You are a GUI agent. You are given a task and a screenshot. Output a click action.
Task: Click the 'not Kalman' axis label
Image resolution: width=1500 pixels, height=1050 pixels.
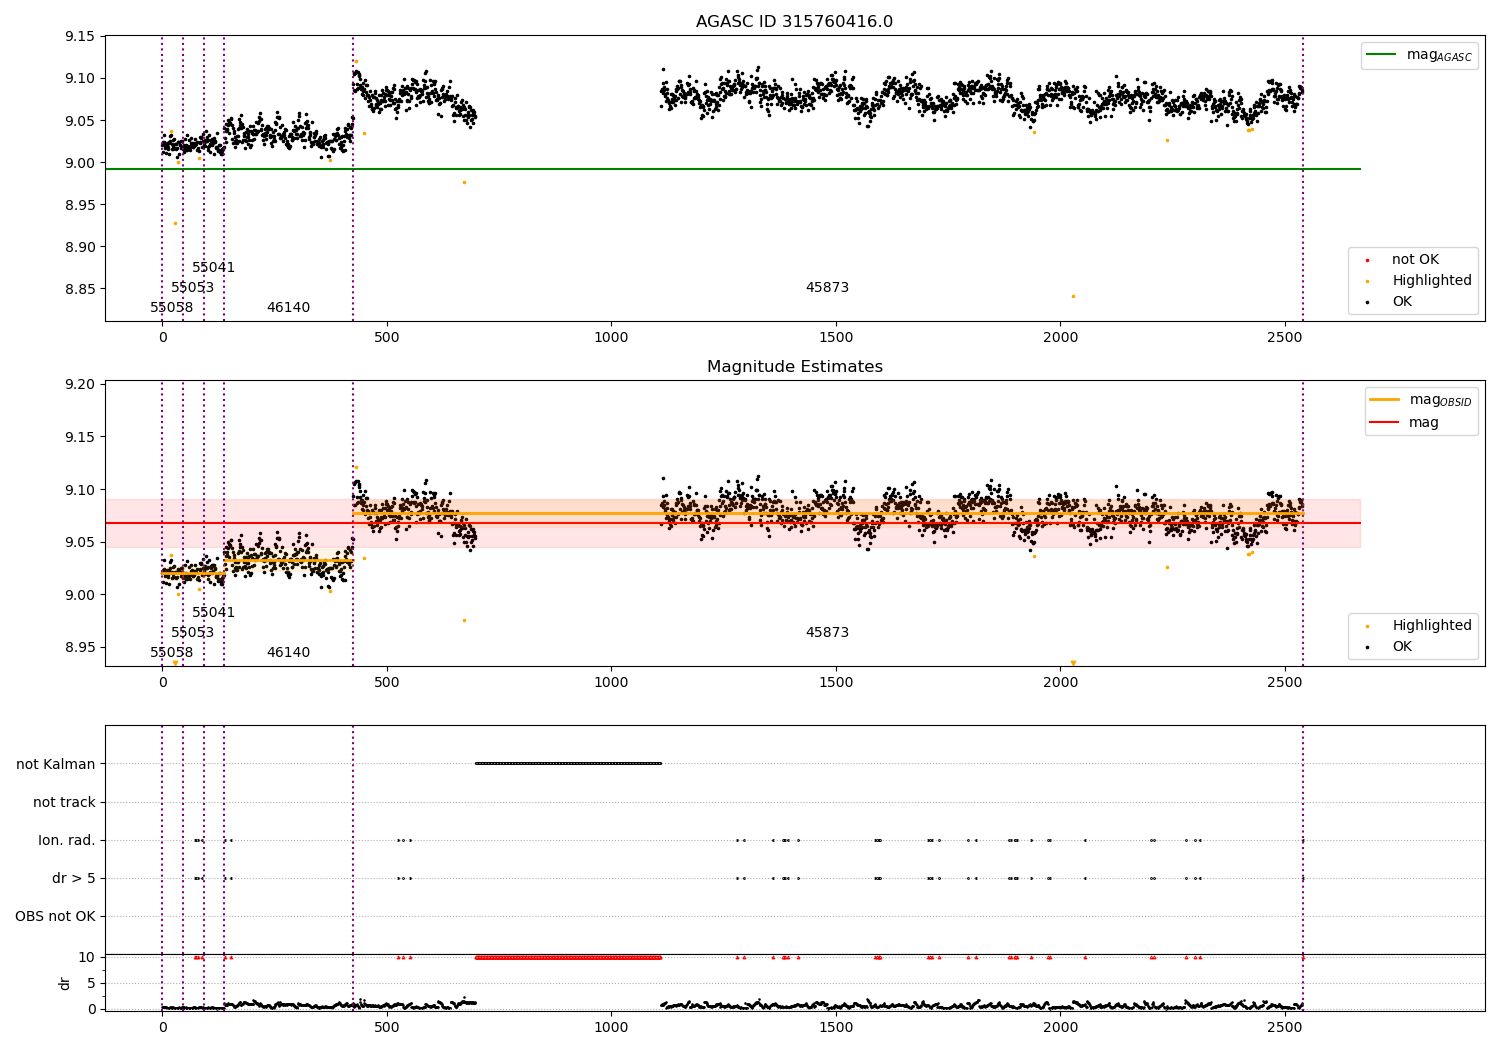(x=56, y=765)
